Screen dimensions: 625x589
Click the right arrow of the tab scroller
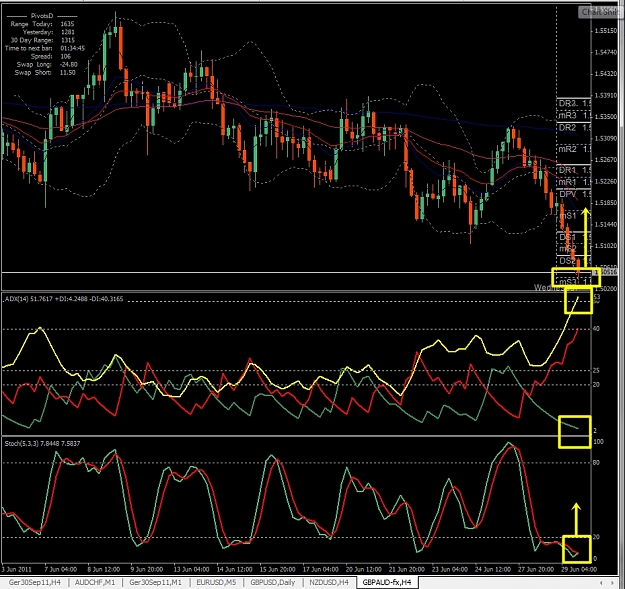(613, 583)
